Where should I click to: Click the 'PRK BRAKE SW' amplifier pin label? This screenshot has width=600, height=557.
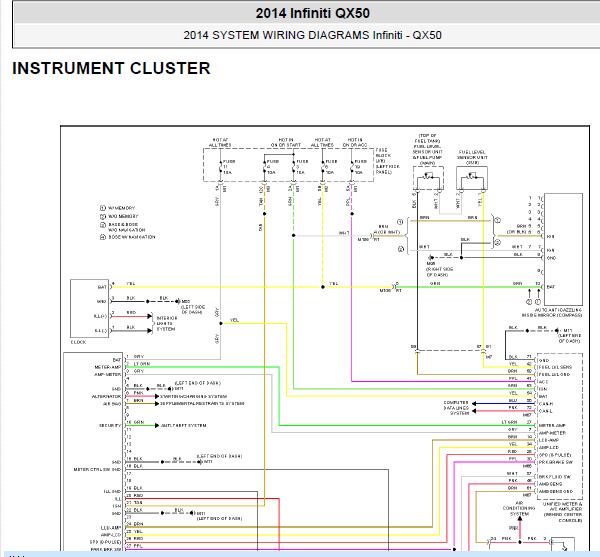(555, 462)
